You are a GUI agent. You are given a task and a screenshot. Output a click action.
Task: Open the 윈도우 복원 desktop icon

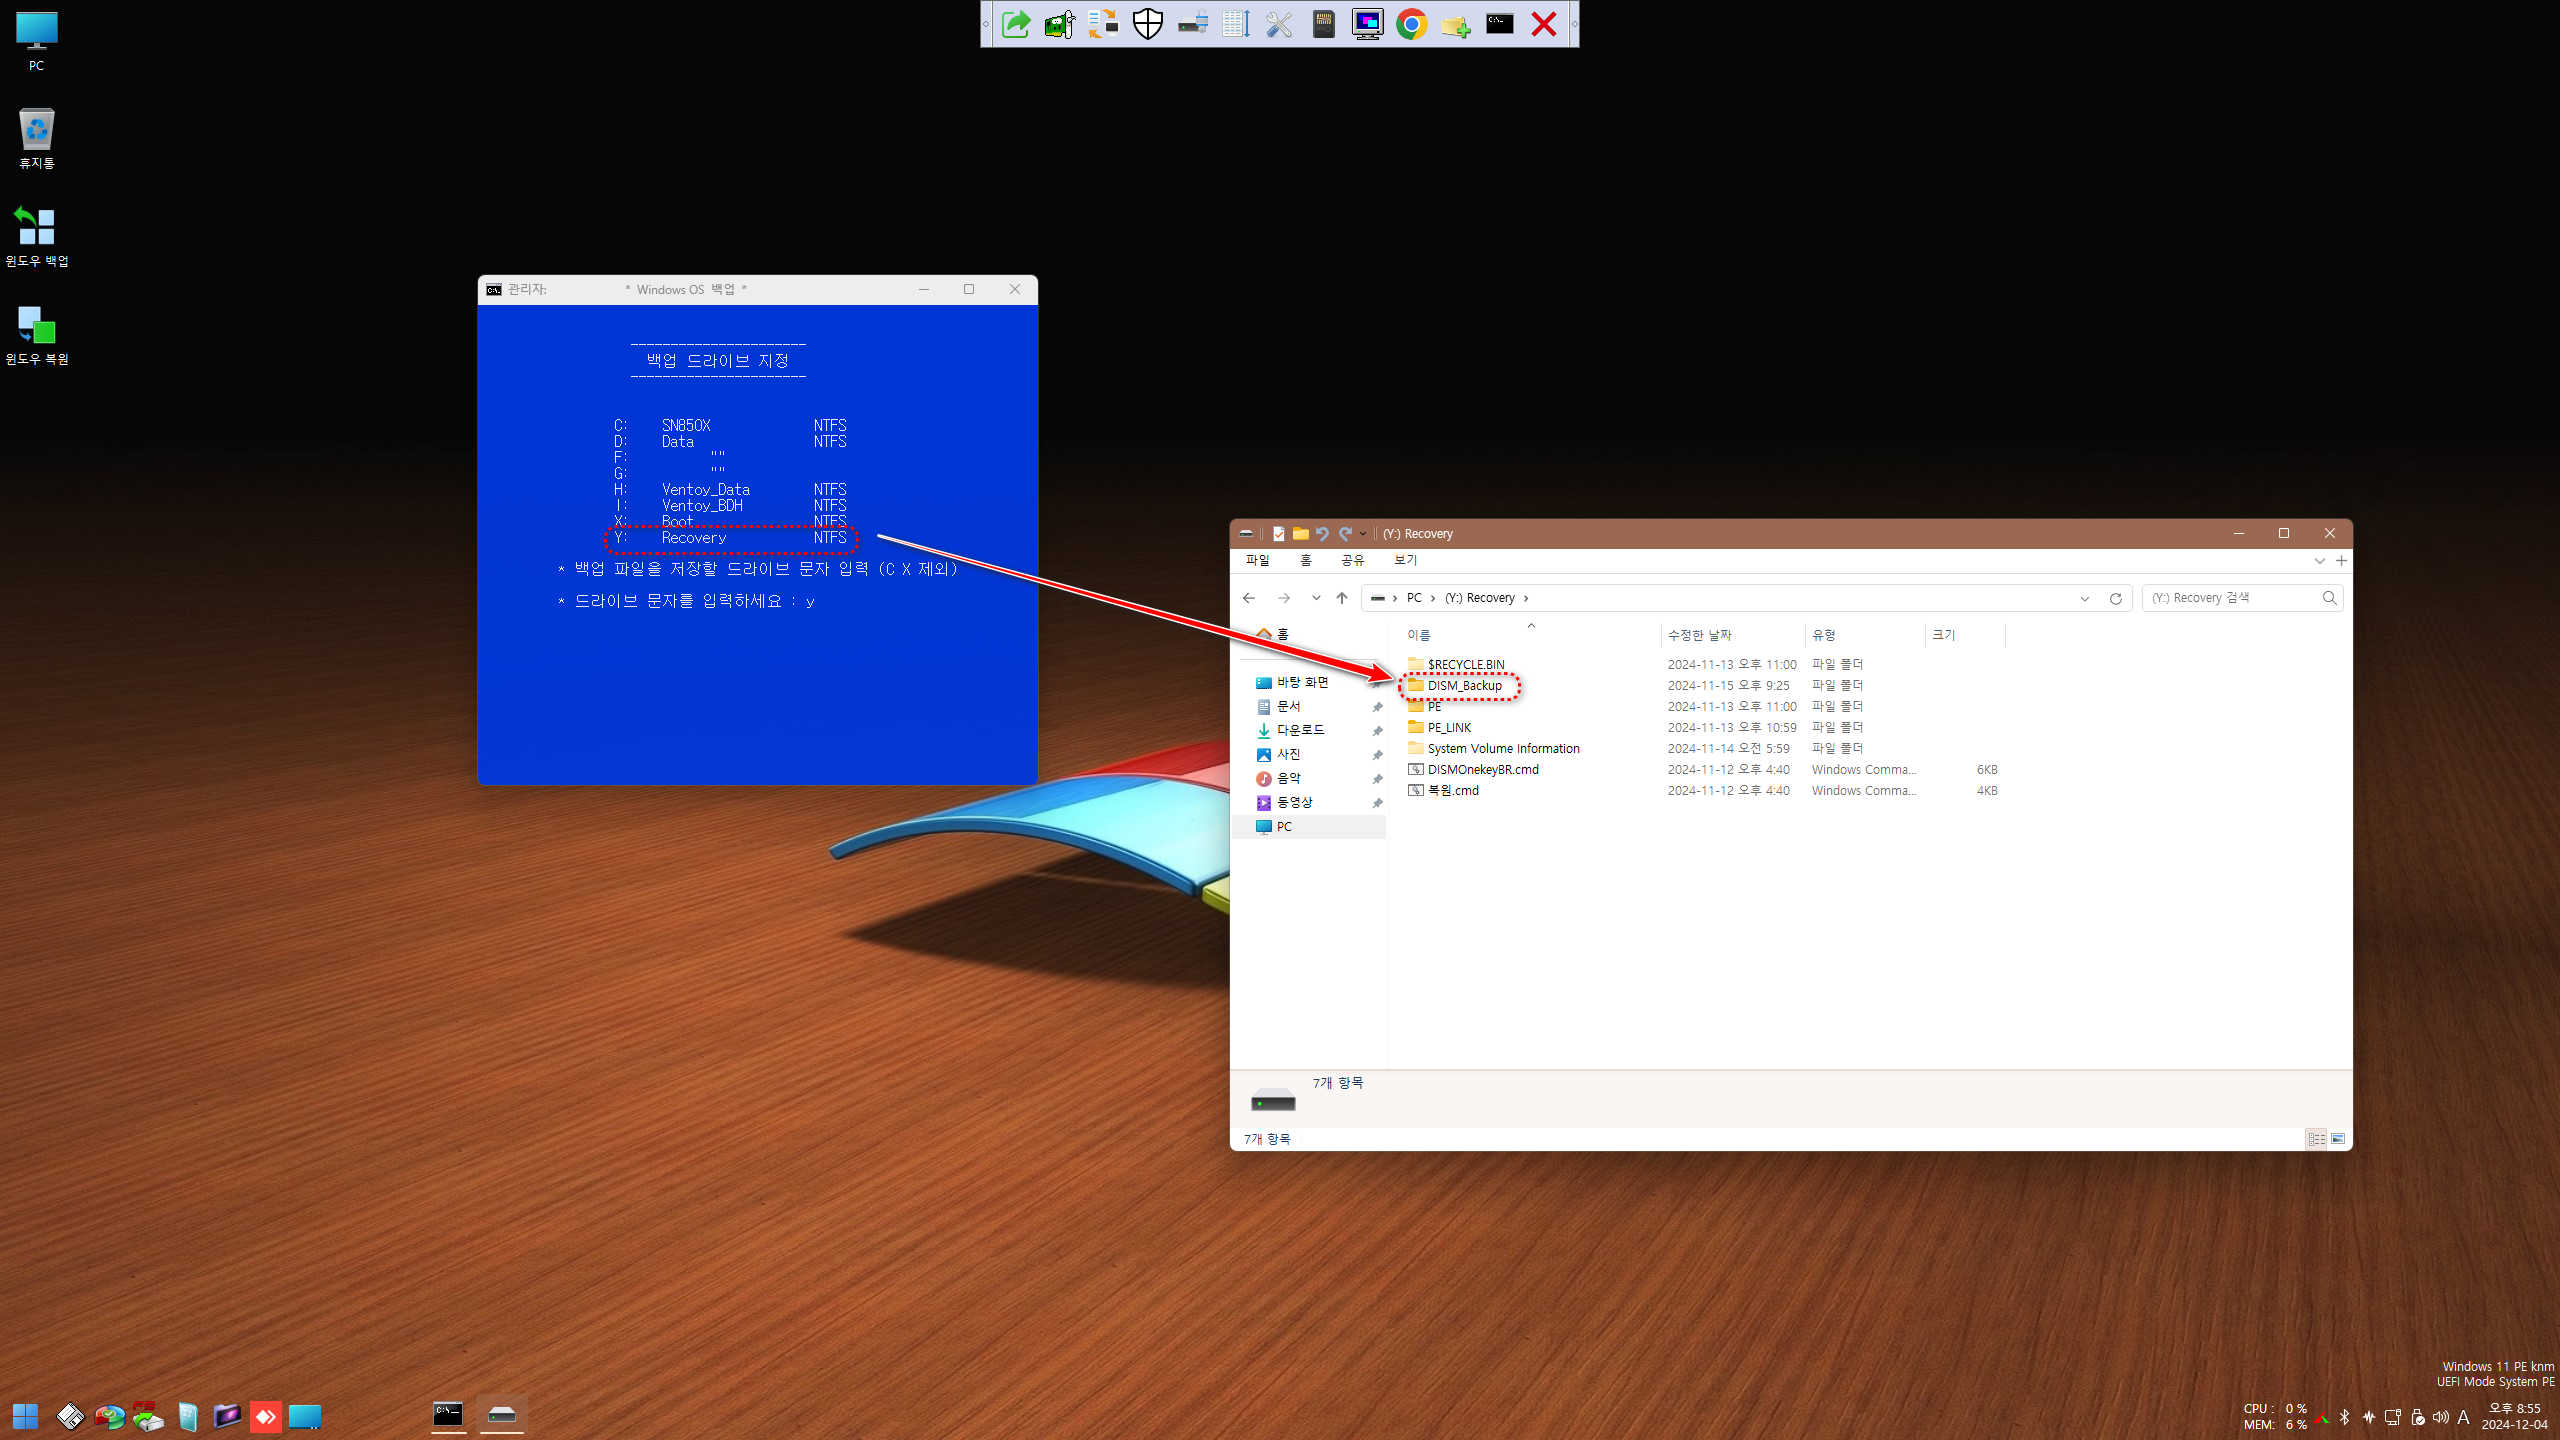coord(37,334)
